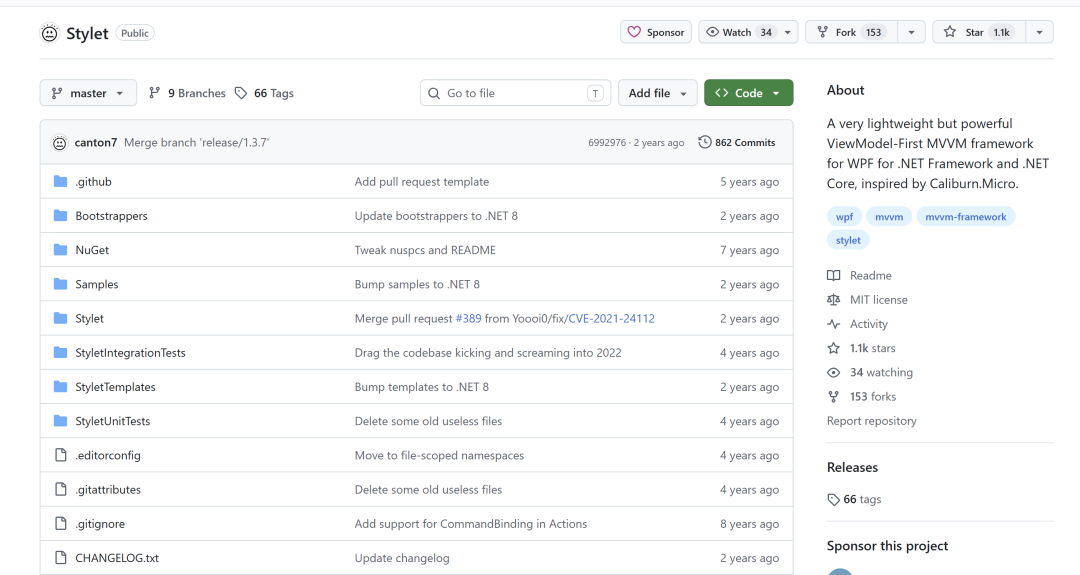This screenshot has height=575, width=1080.
Task: Expand the Star lists dropdown arrow
Action: pos(1039,32)
